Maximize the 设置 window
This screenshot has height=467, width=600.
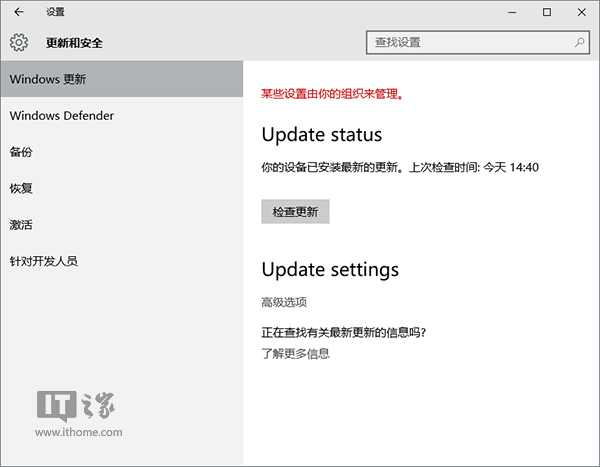coord(546,12)
